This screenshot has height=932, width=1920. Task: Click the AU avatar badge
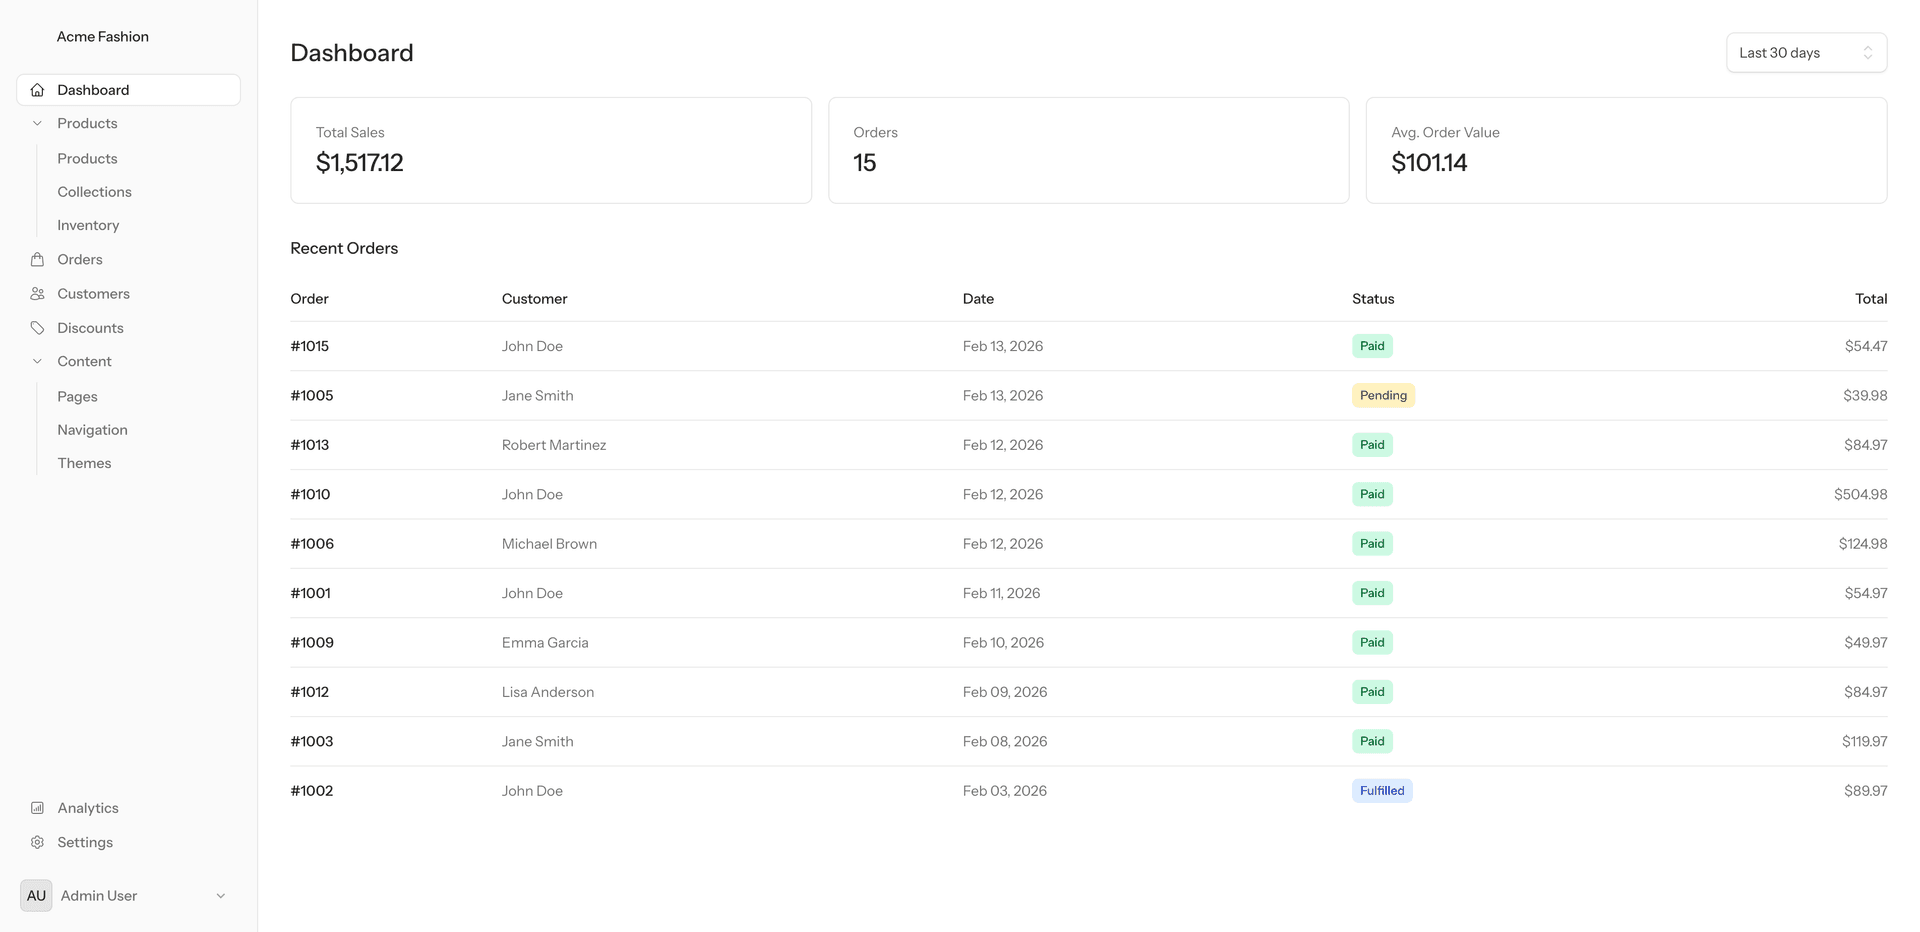tap(36, 895)
